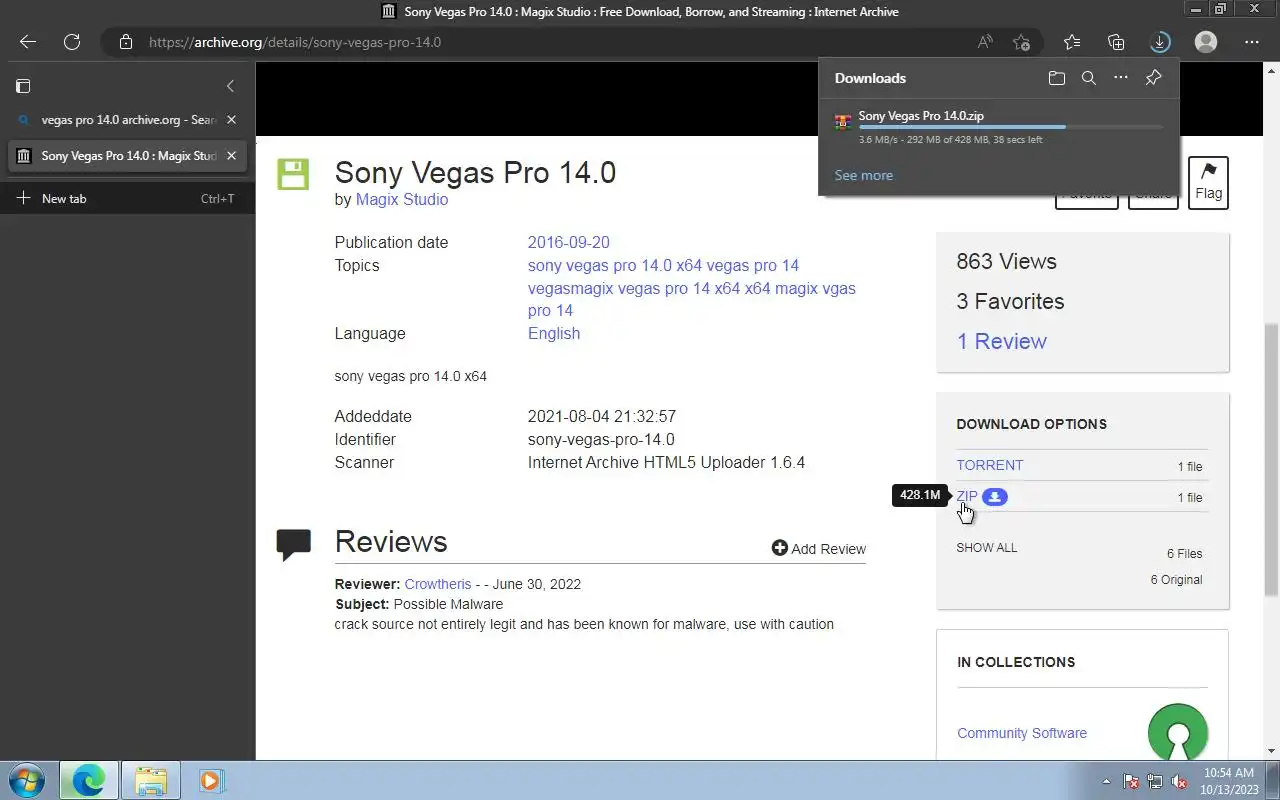This screenshot has width=1280, height=800.
Task: Open the media player taskbar icon
Action: (x=211, y=780)
